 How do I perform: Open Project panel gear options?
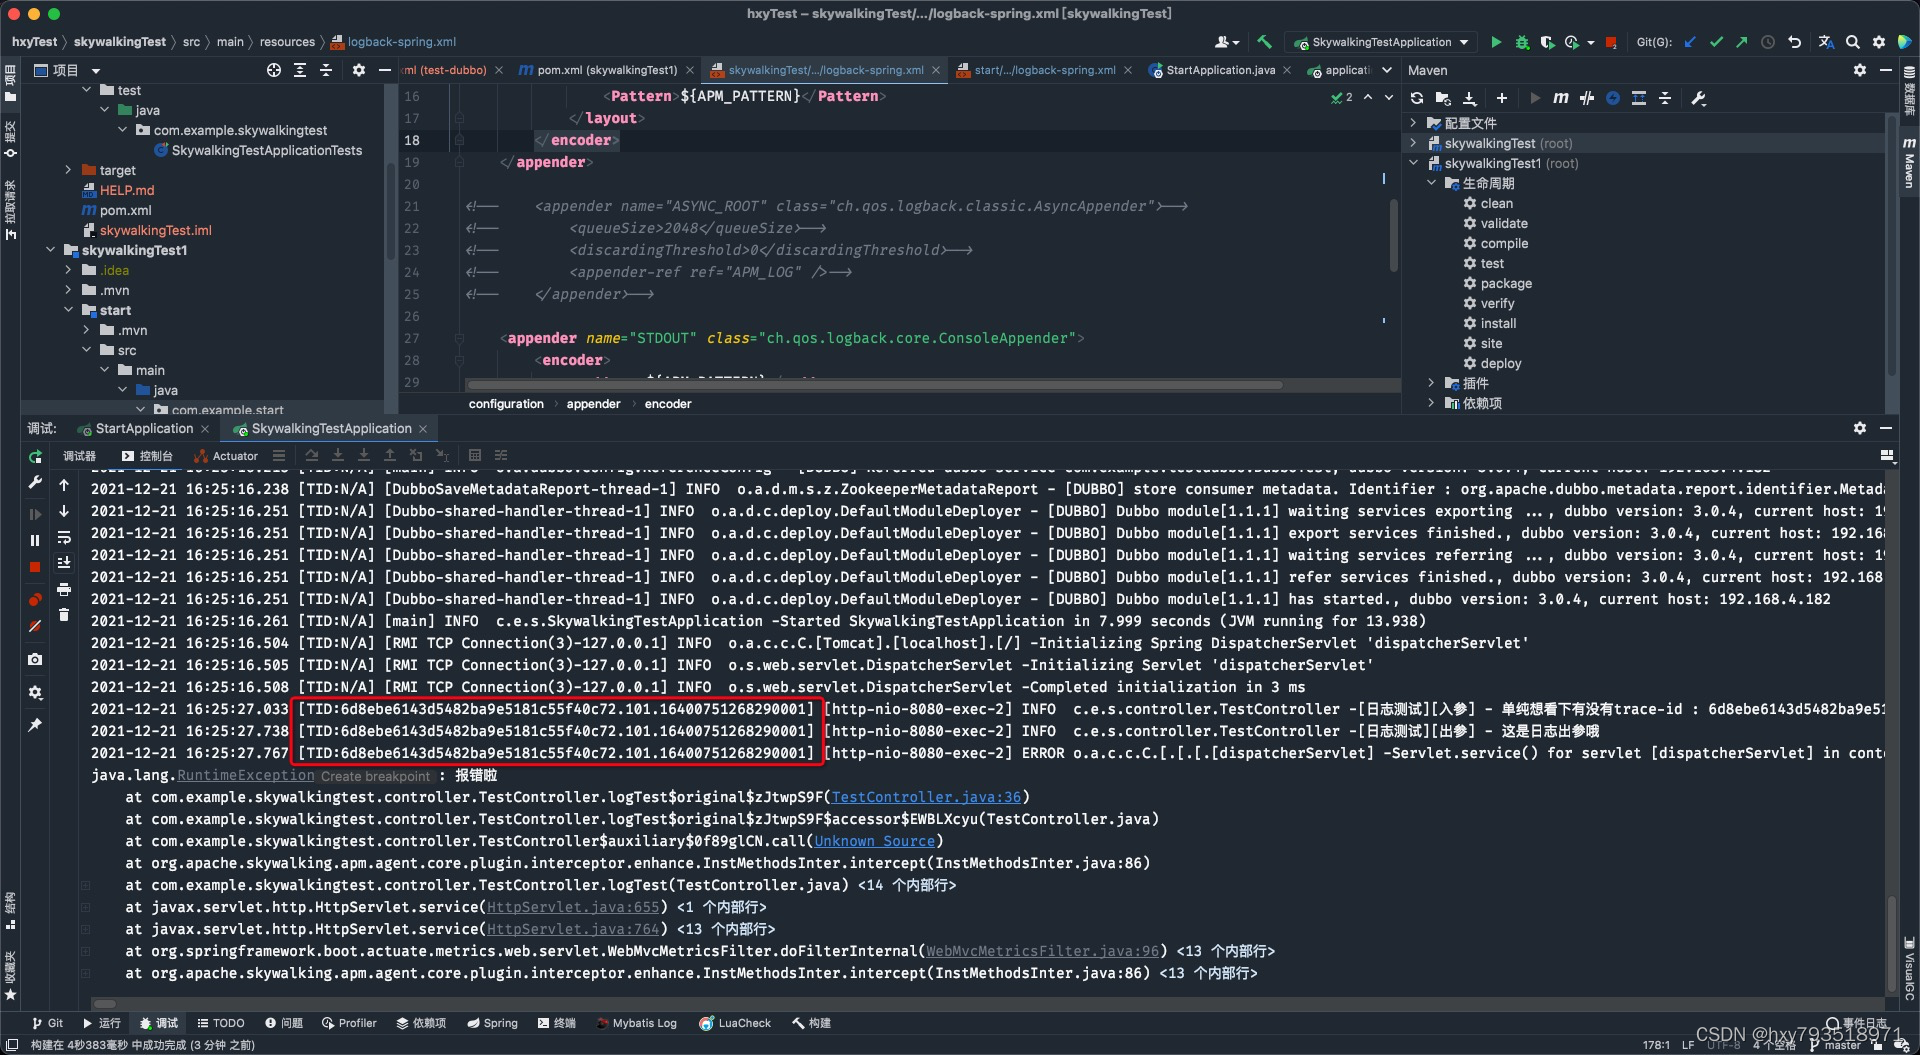coord(359,70)
